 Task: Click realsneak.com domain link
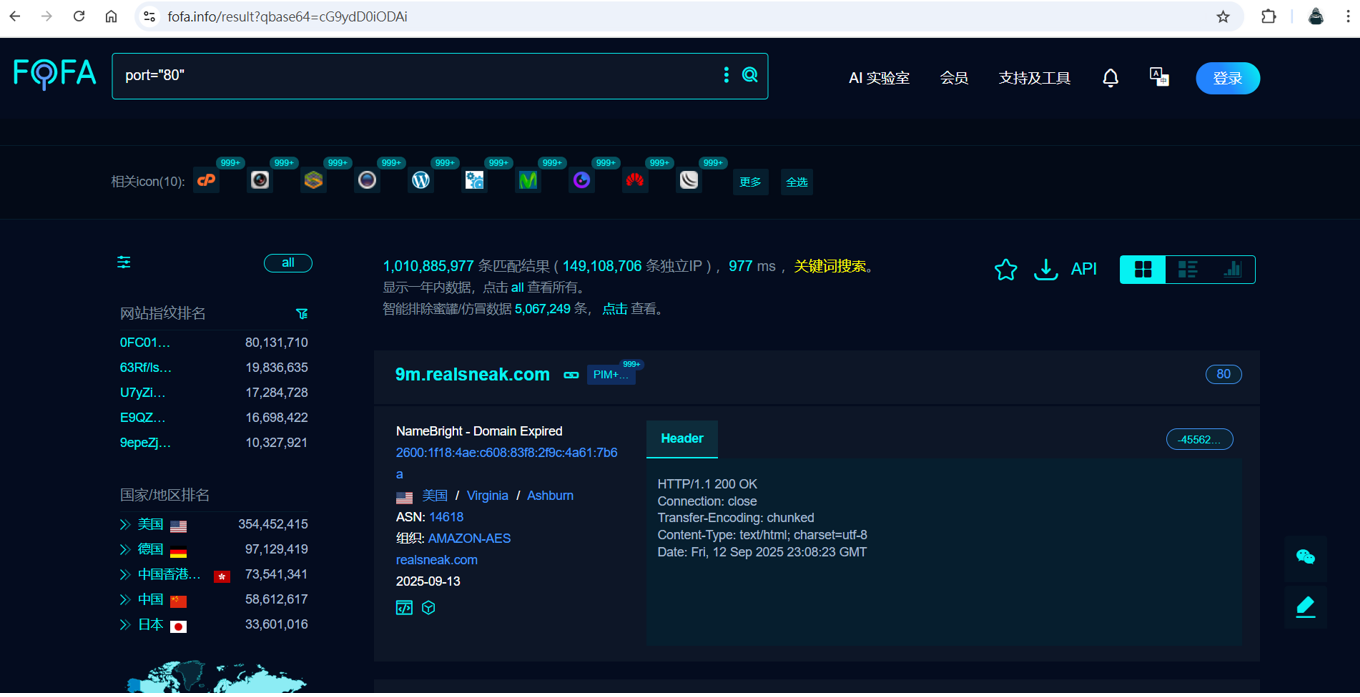[x=437, y=560]
